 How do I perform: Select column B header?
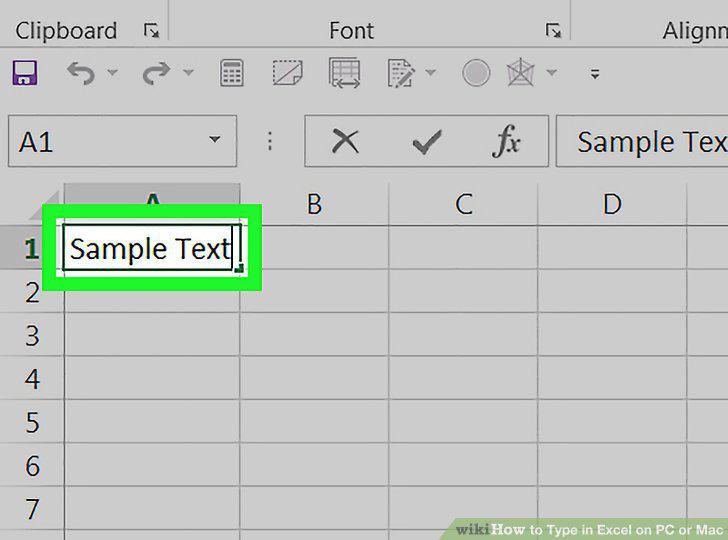(x=314, y=204)
